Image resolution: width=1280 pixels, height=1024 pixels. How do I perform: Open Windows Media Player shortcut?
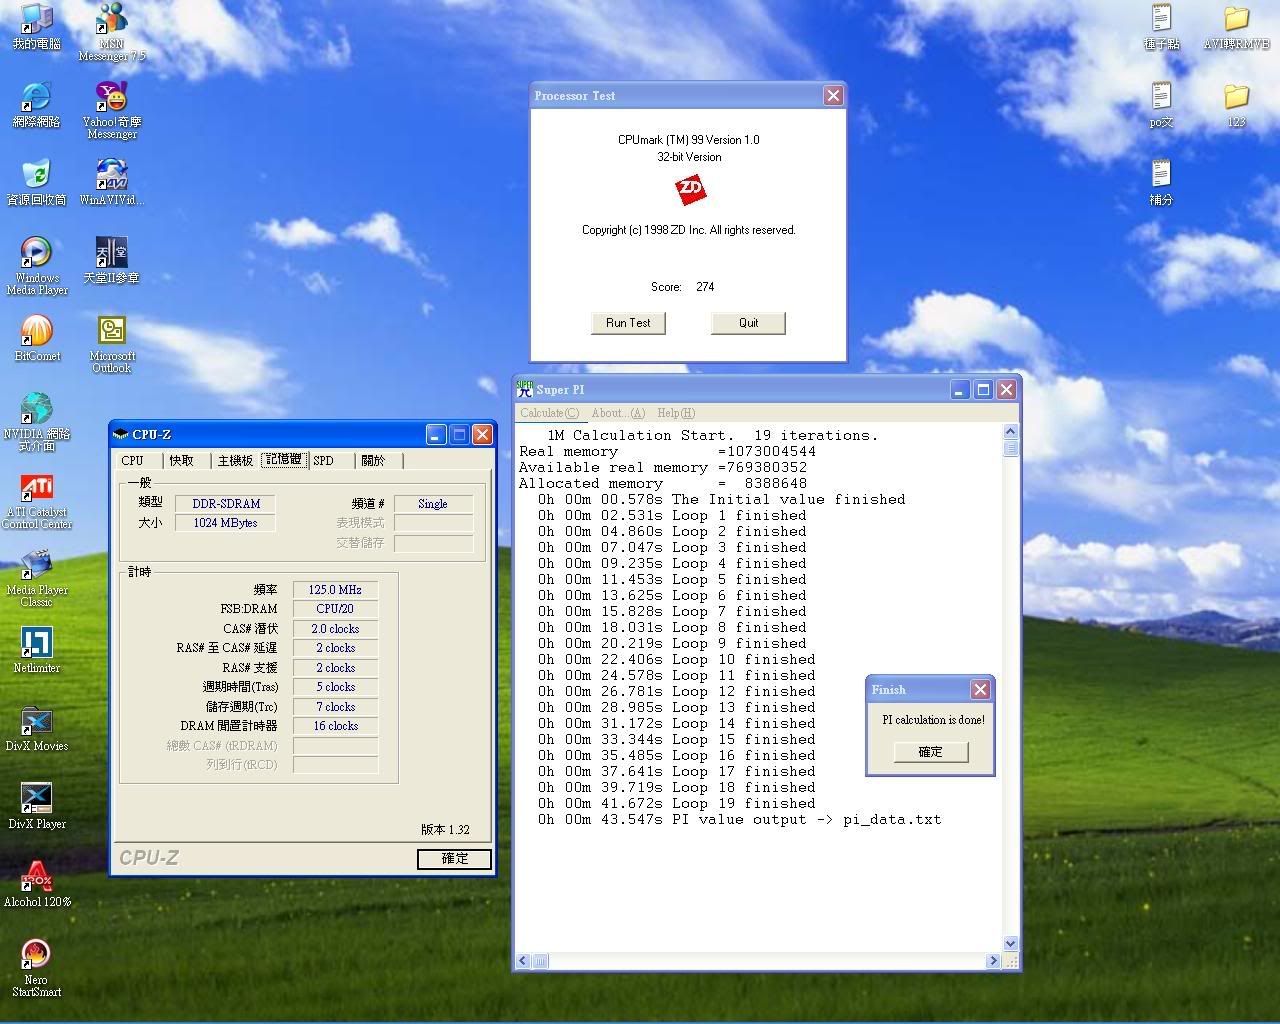[36, 266]
